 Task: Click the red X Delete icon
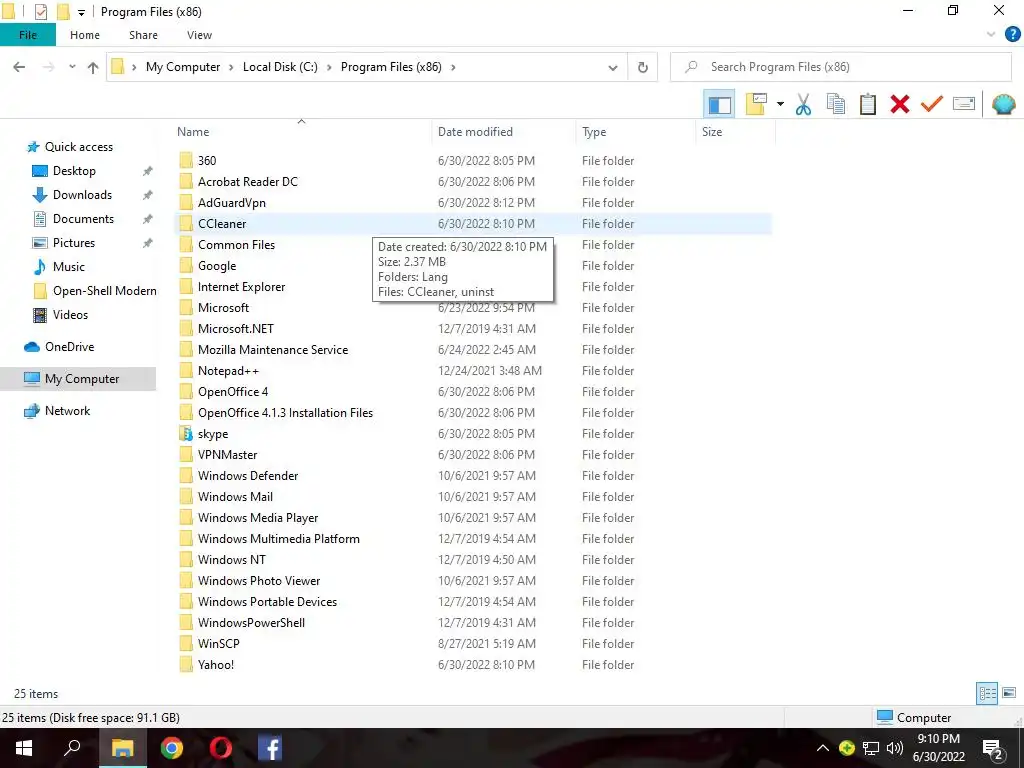(x=900, y=104)
